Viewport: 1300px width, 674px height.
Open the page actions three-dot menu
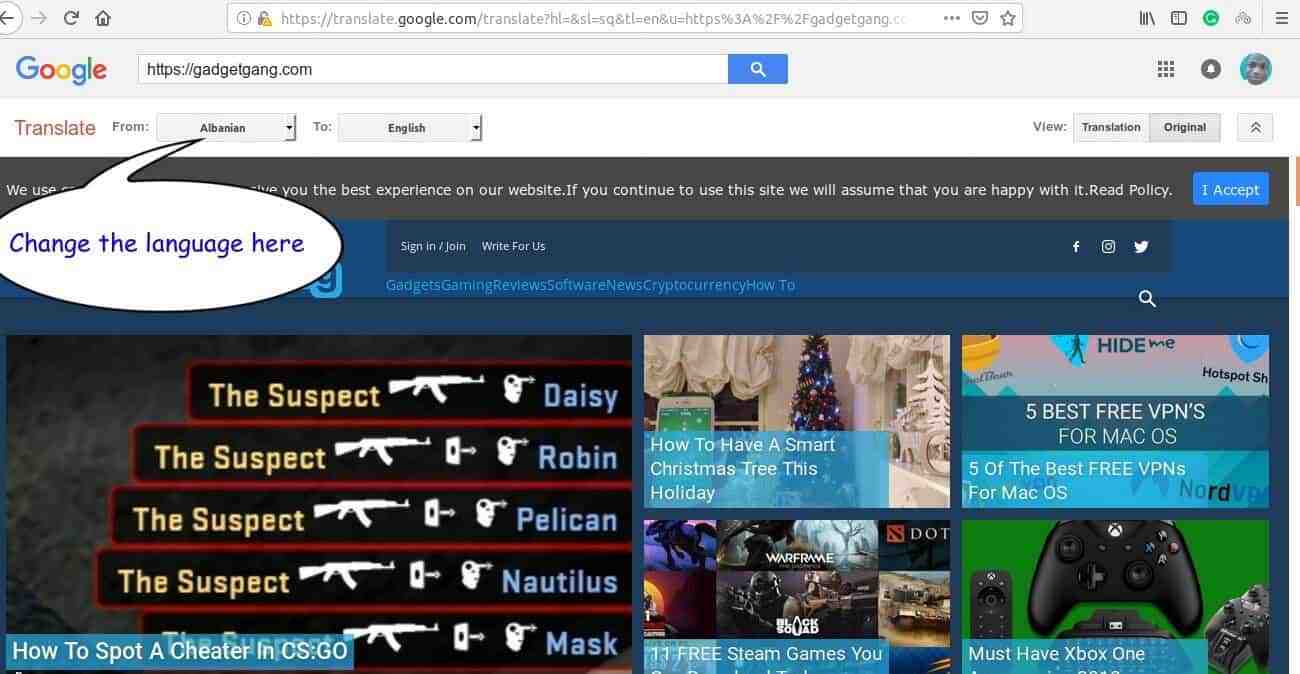[952, 18]
